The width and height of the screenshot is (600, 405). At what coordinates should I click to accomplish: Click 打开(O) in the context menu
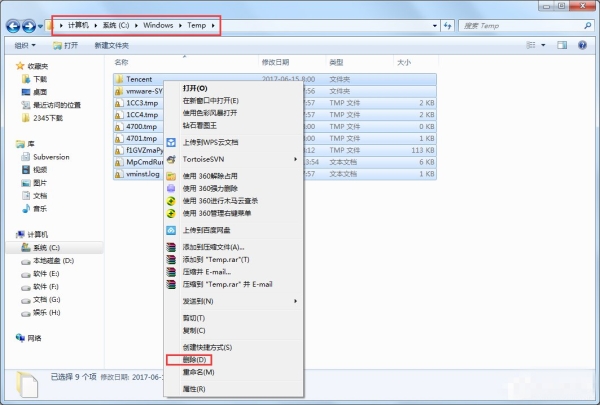234,88
